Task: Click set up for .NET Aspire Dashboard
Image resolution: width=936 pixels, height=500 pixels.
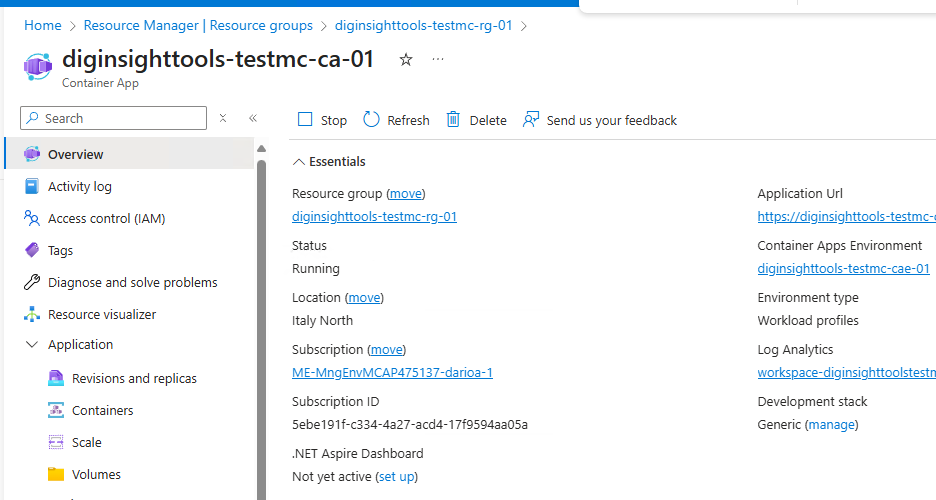Action: (397, 476)
